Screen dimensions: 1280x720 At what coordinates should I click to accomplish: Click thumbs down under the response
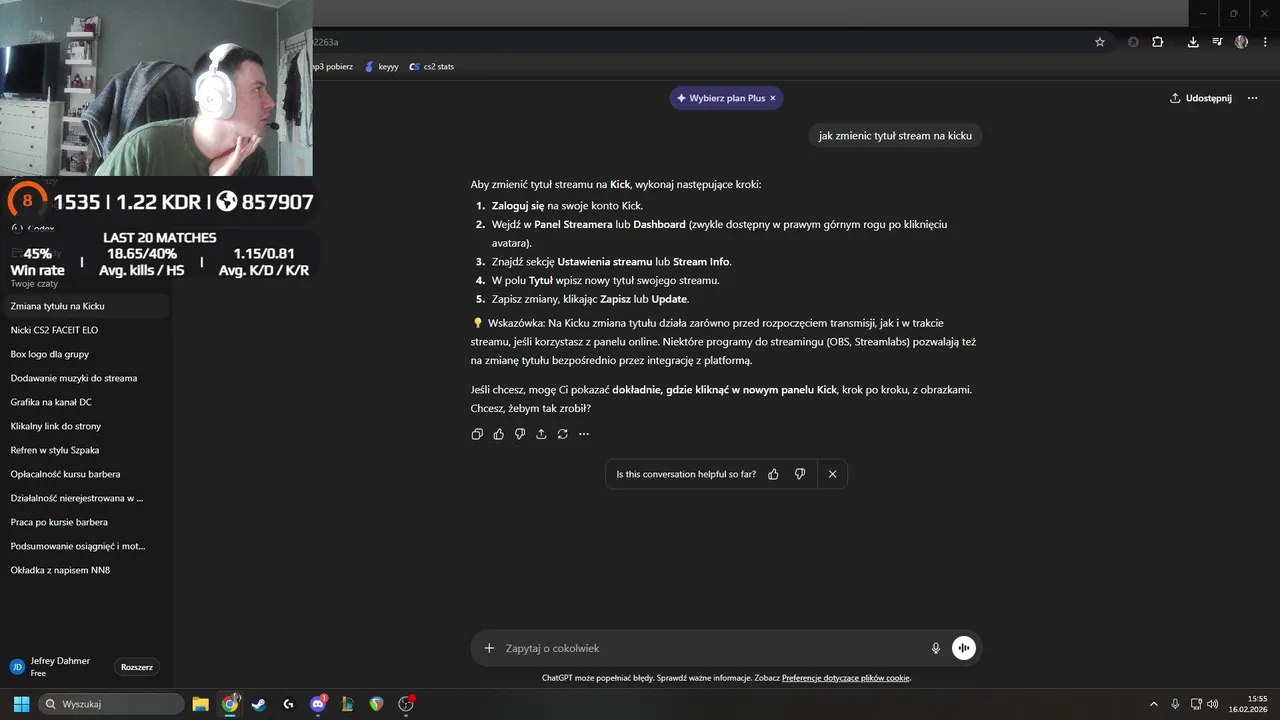(x=520, y=434)
